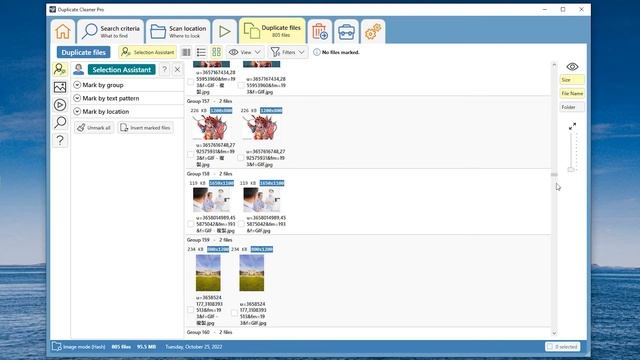The image size is (640, 360).
Task: Click the scrollbar up arrow
Action: pos(554,64)
